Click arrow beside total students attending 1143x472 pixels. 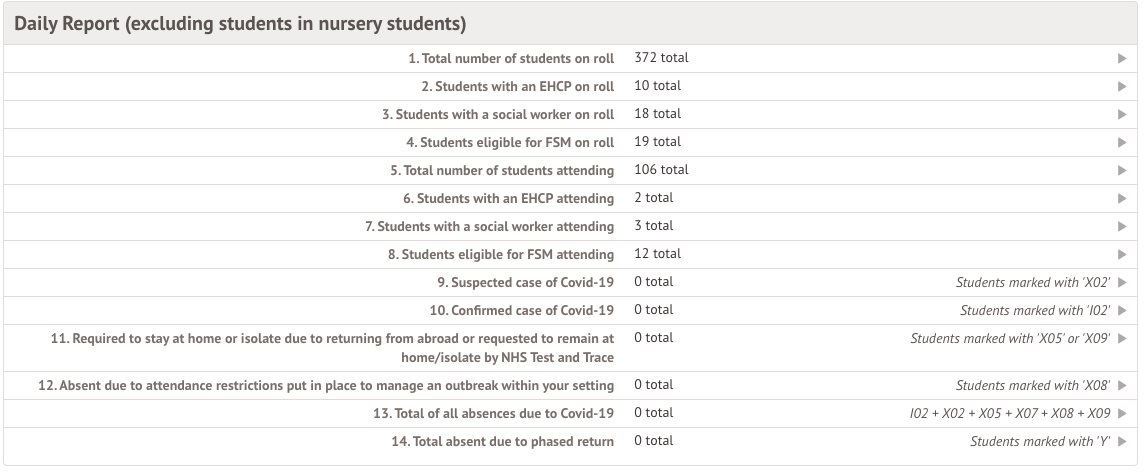point(1122,171)
